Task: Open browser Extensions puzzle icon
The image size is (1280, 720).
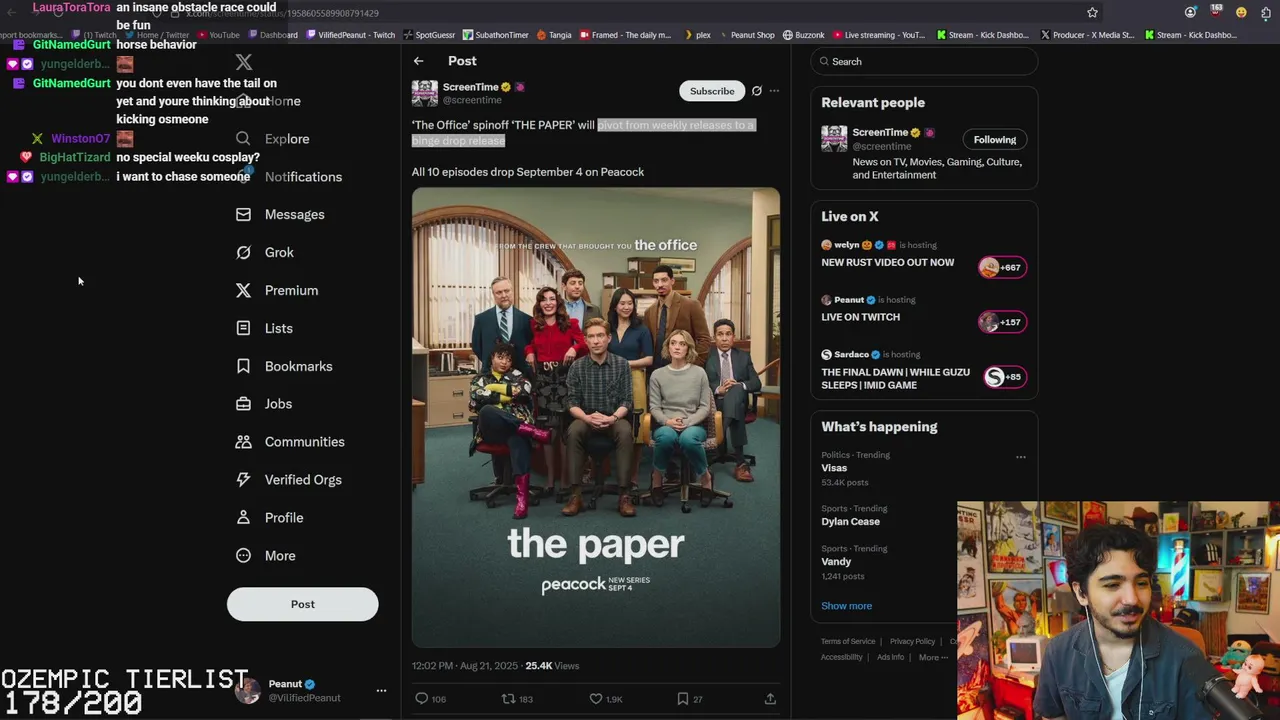Action: click(1266, 13)
